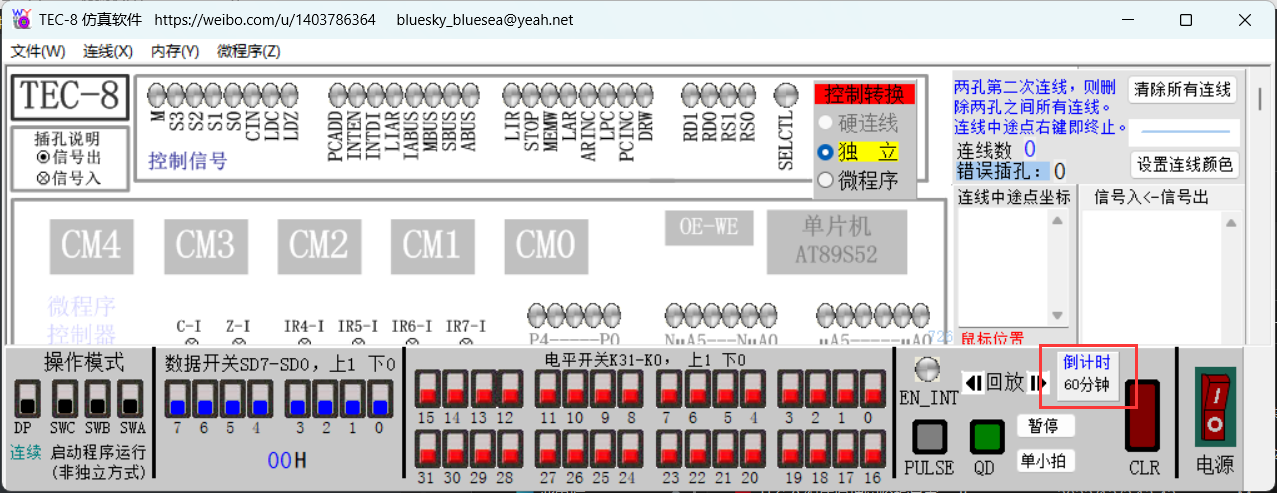Click the CM4 control memory chip

coord(91,245)
